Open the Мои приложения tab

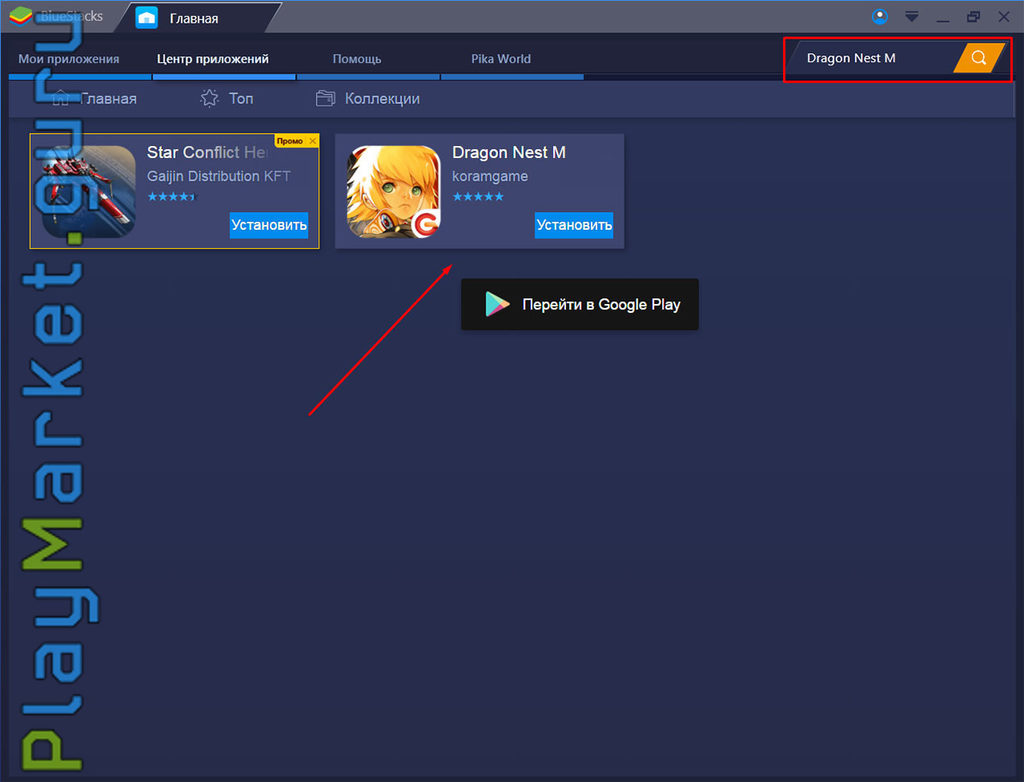69,59
